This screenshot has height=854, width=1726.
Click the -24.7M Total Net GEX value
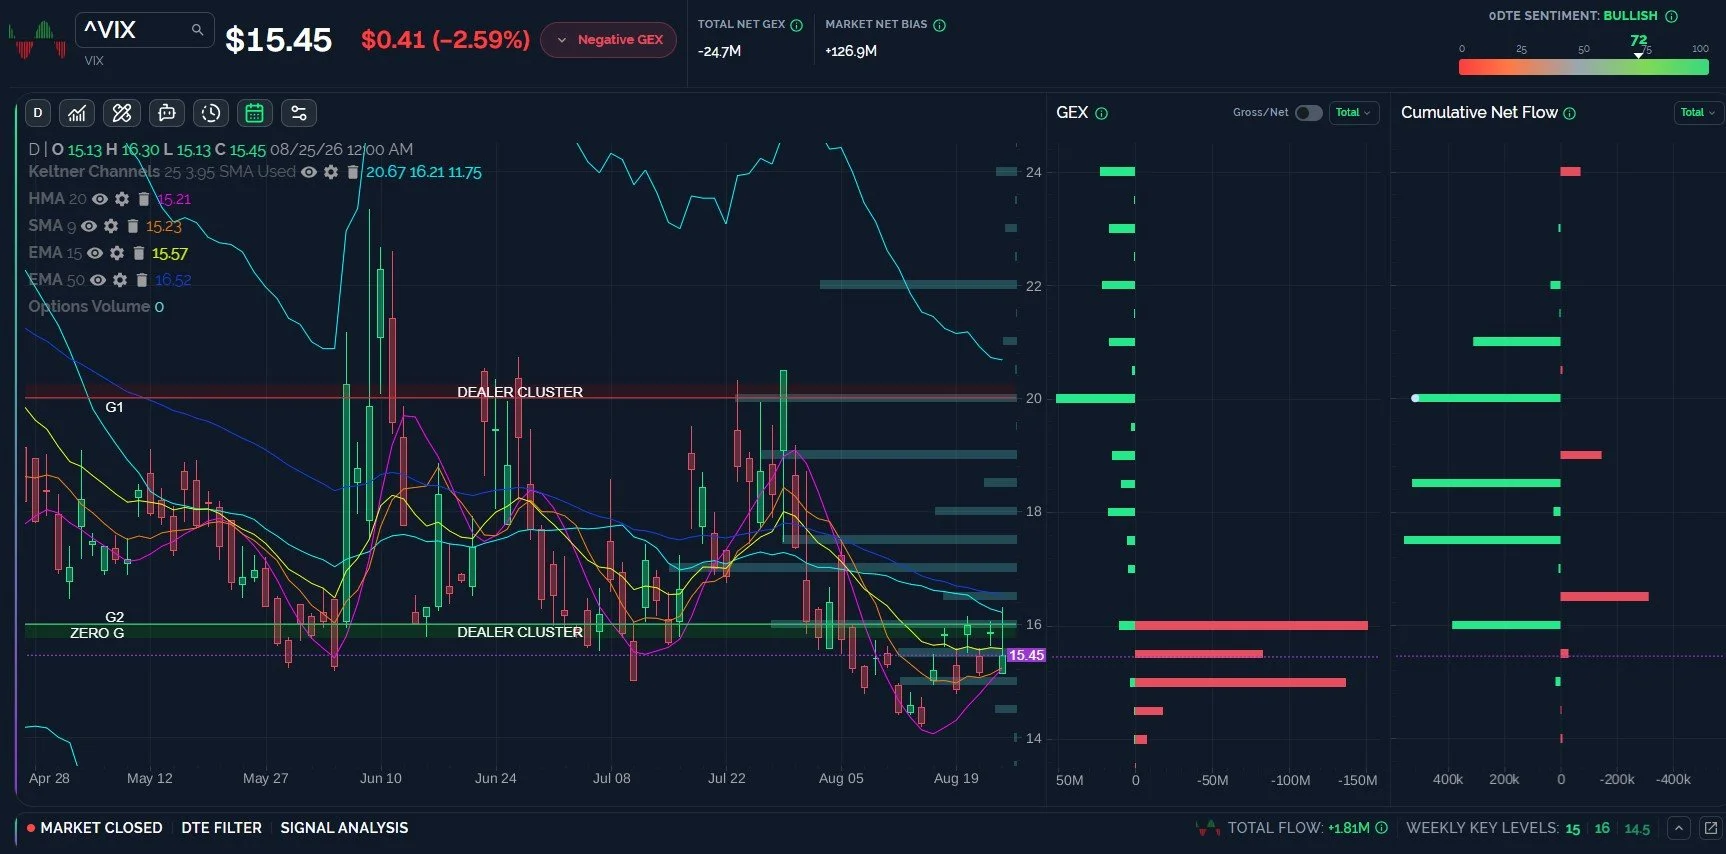[719, 51]
